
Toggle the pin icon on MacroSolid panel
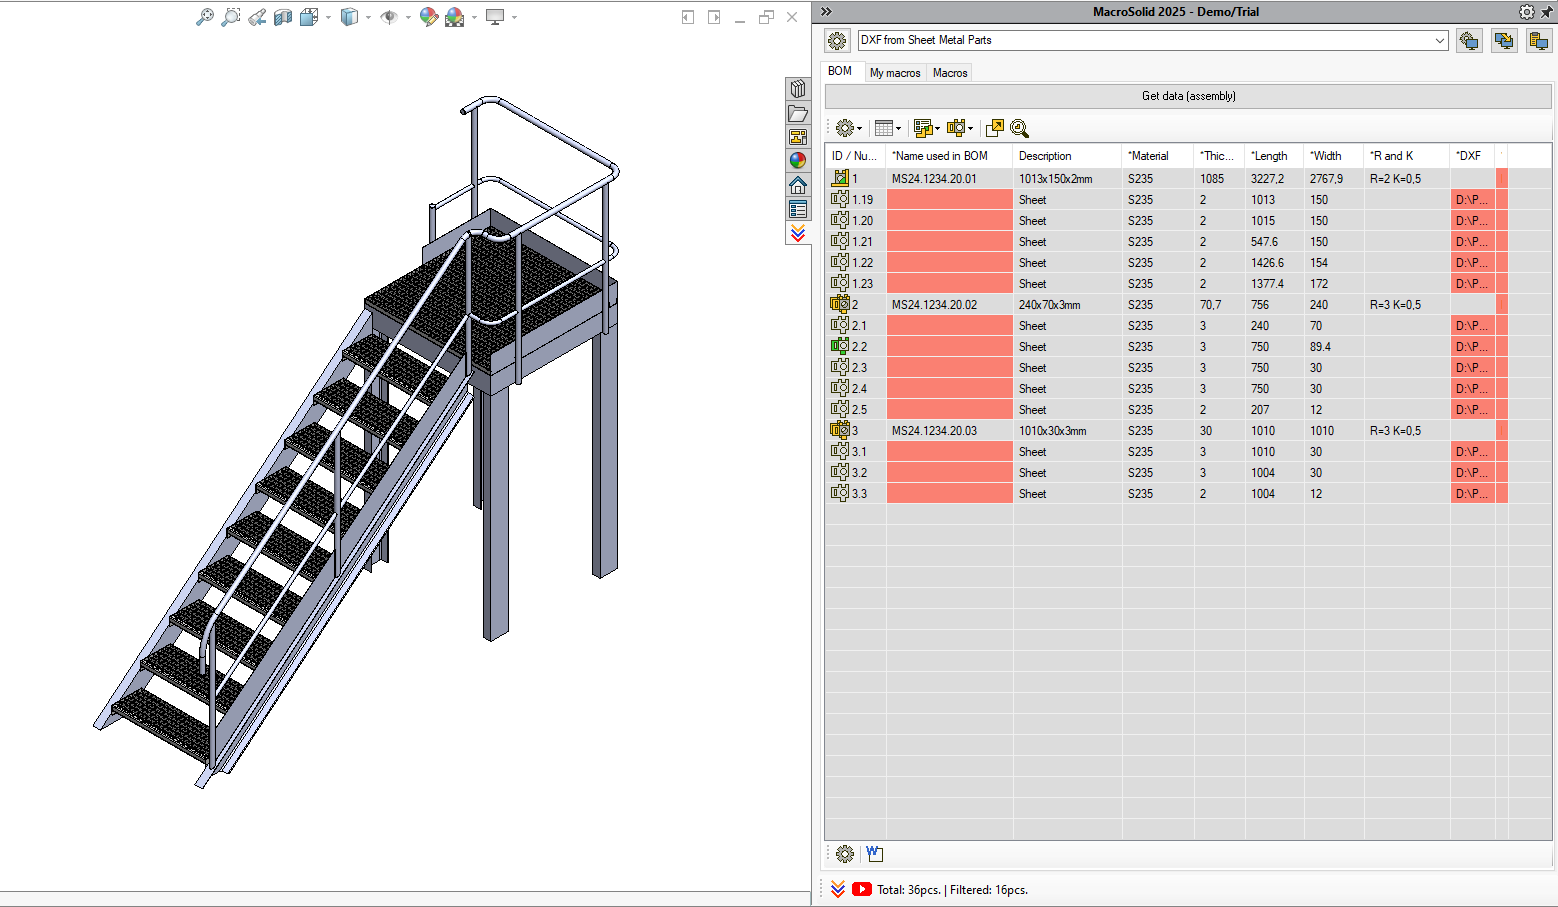pyautogui.click(x=1547, y=12)
